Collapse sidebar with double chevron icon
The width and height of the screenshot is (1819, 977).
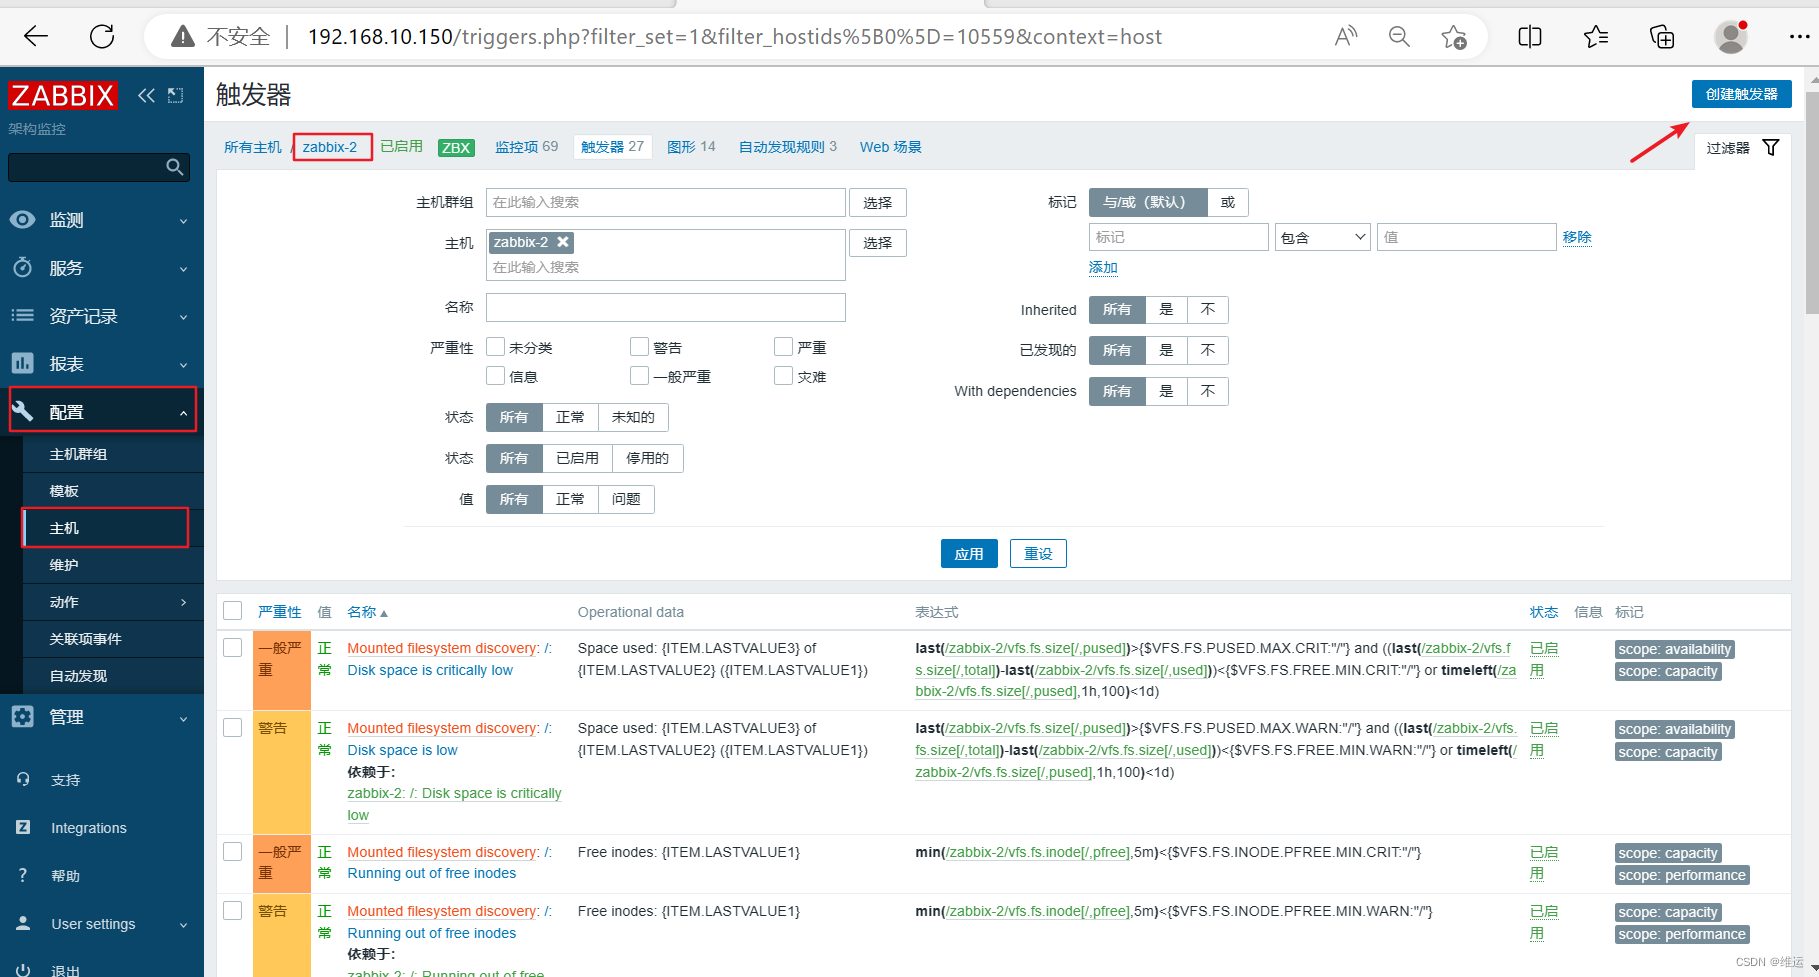coord(147,95)
